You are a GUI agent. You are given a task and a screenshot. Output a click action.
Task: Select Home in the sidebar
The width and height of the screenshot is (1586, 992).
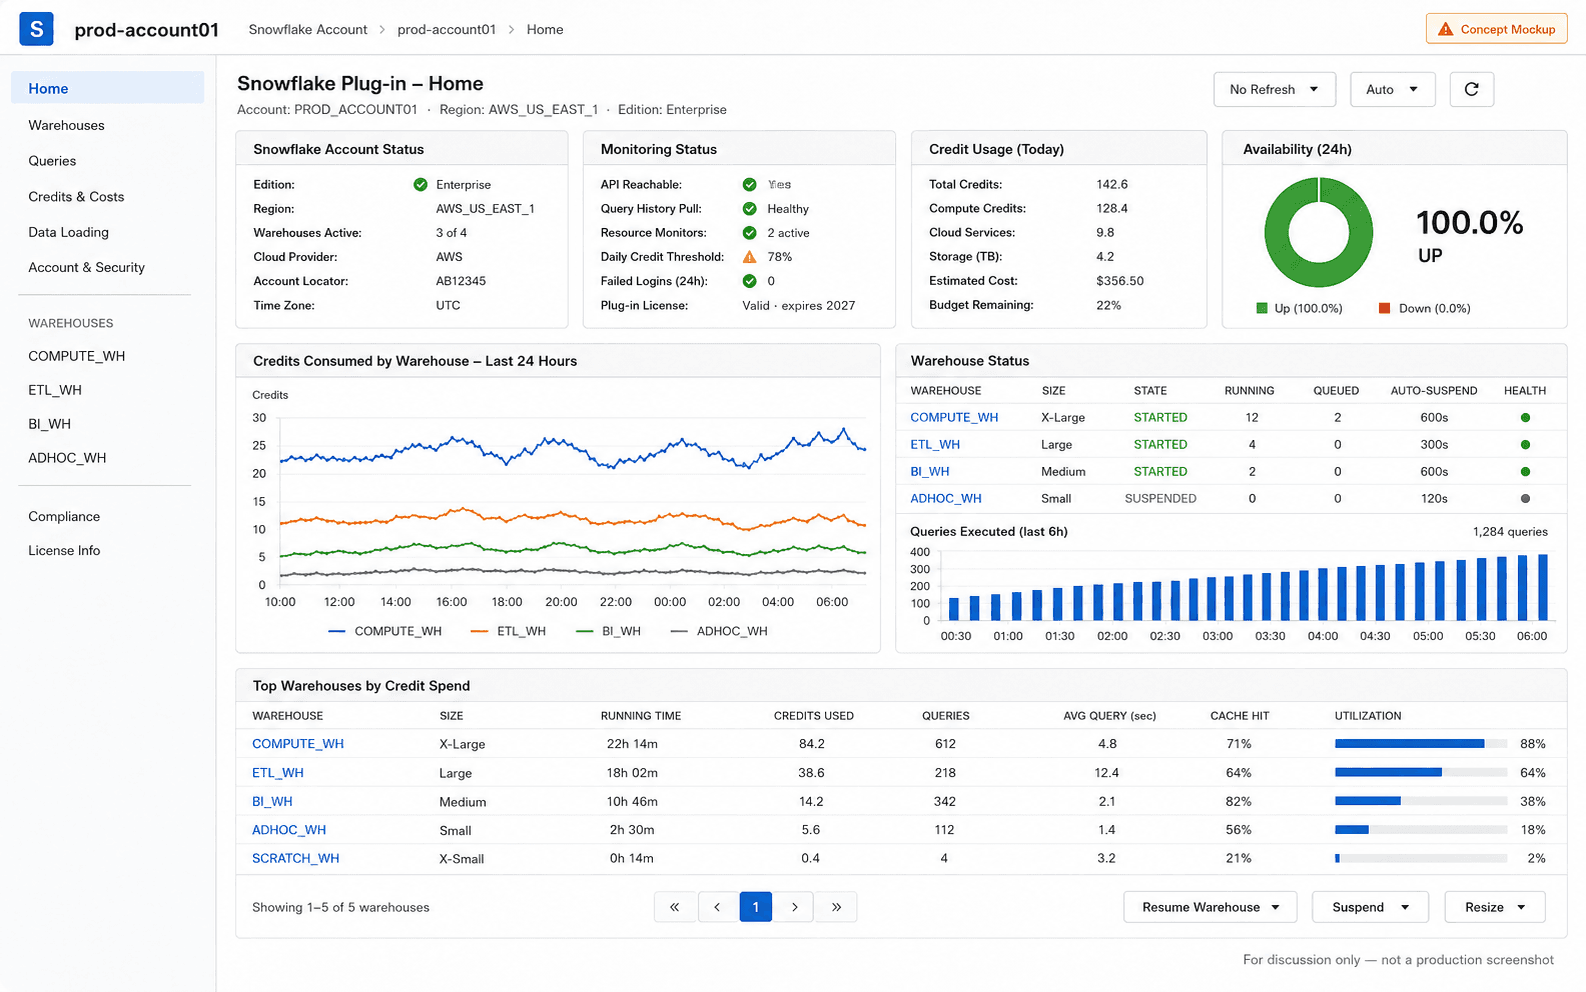coord(107,88)
